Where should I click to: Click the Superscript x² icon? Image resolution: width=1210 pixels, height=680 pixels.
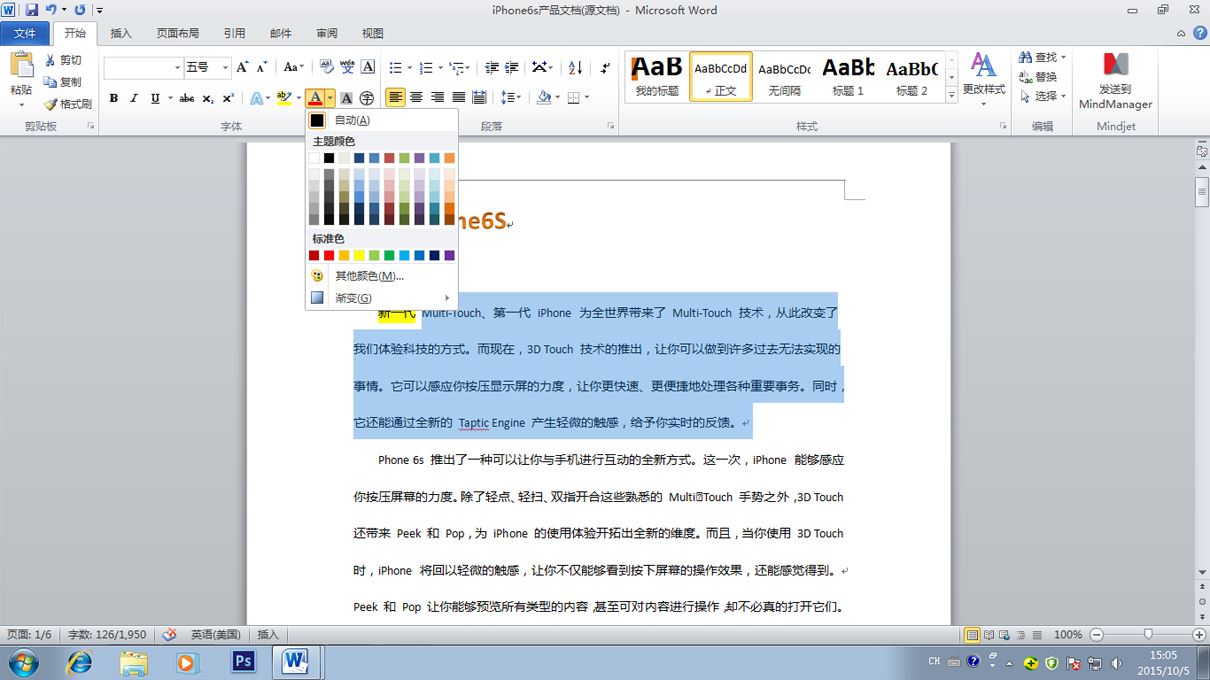coord(228,98)
